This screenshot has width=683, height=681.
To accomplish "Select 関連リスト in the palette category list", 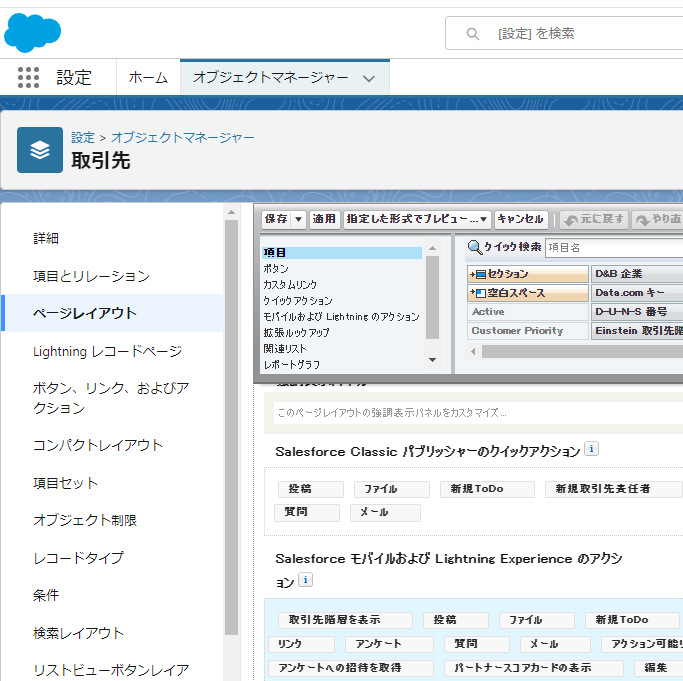I will tap(283, 349).
